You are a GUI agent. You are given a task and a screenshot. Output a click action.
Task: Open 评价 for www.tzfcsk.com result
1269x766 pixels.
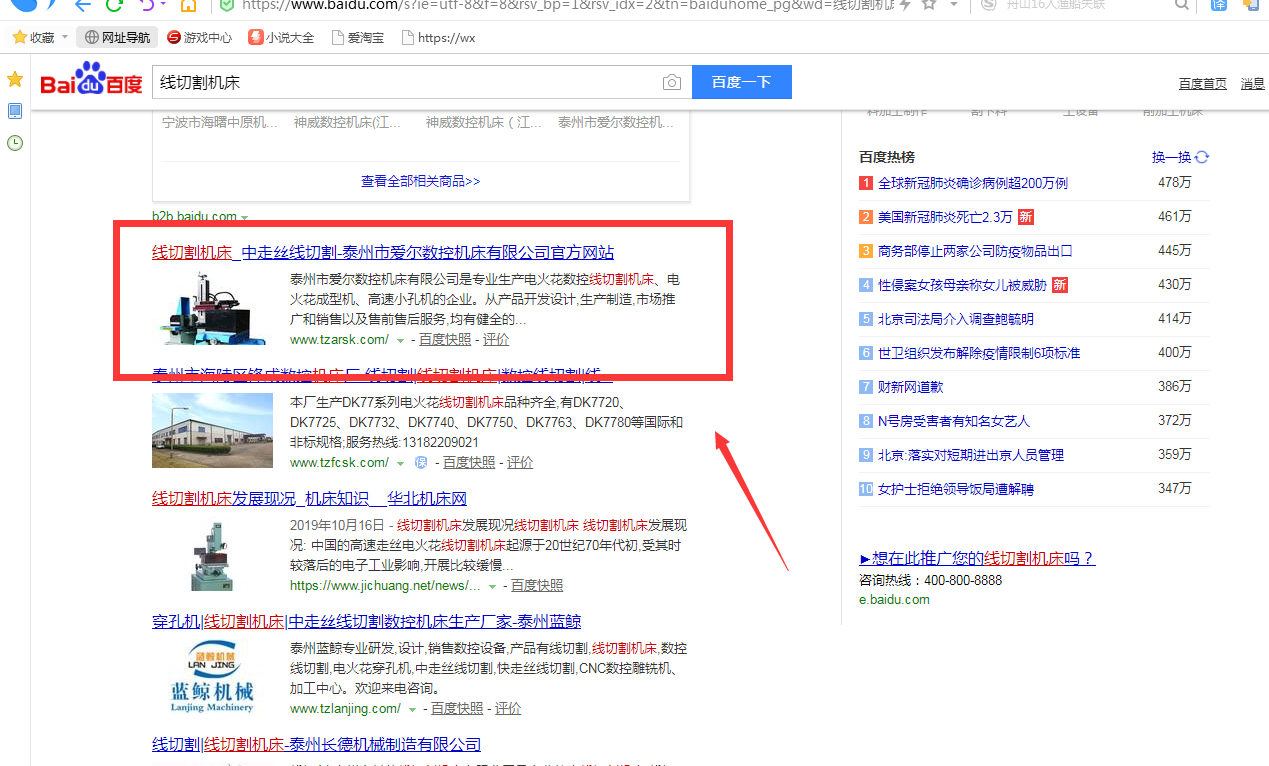[520, 463]
